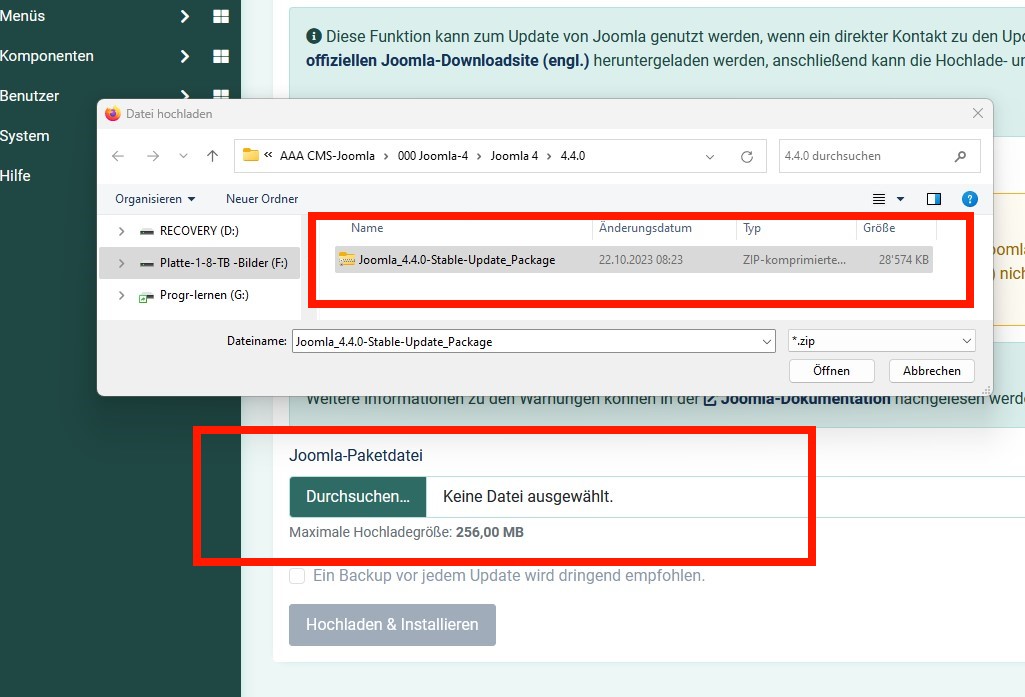Navigate to 000 Joomla-4 breadcrumb
The image size is (1025, 697).
pyautogui.click(x=433, y=156)
